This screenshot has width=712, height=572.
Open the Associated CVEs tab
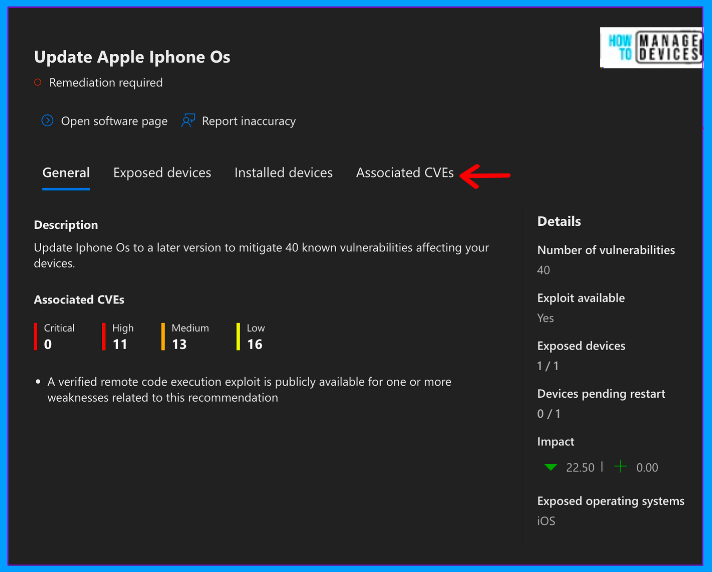pyautogui.click(x=405, y=173)
